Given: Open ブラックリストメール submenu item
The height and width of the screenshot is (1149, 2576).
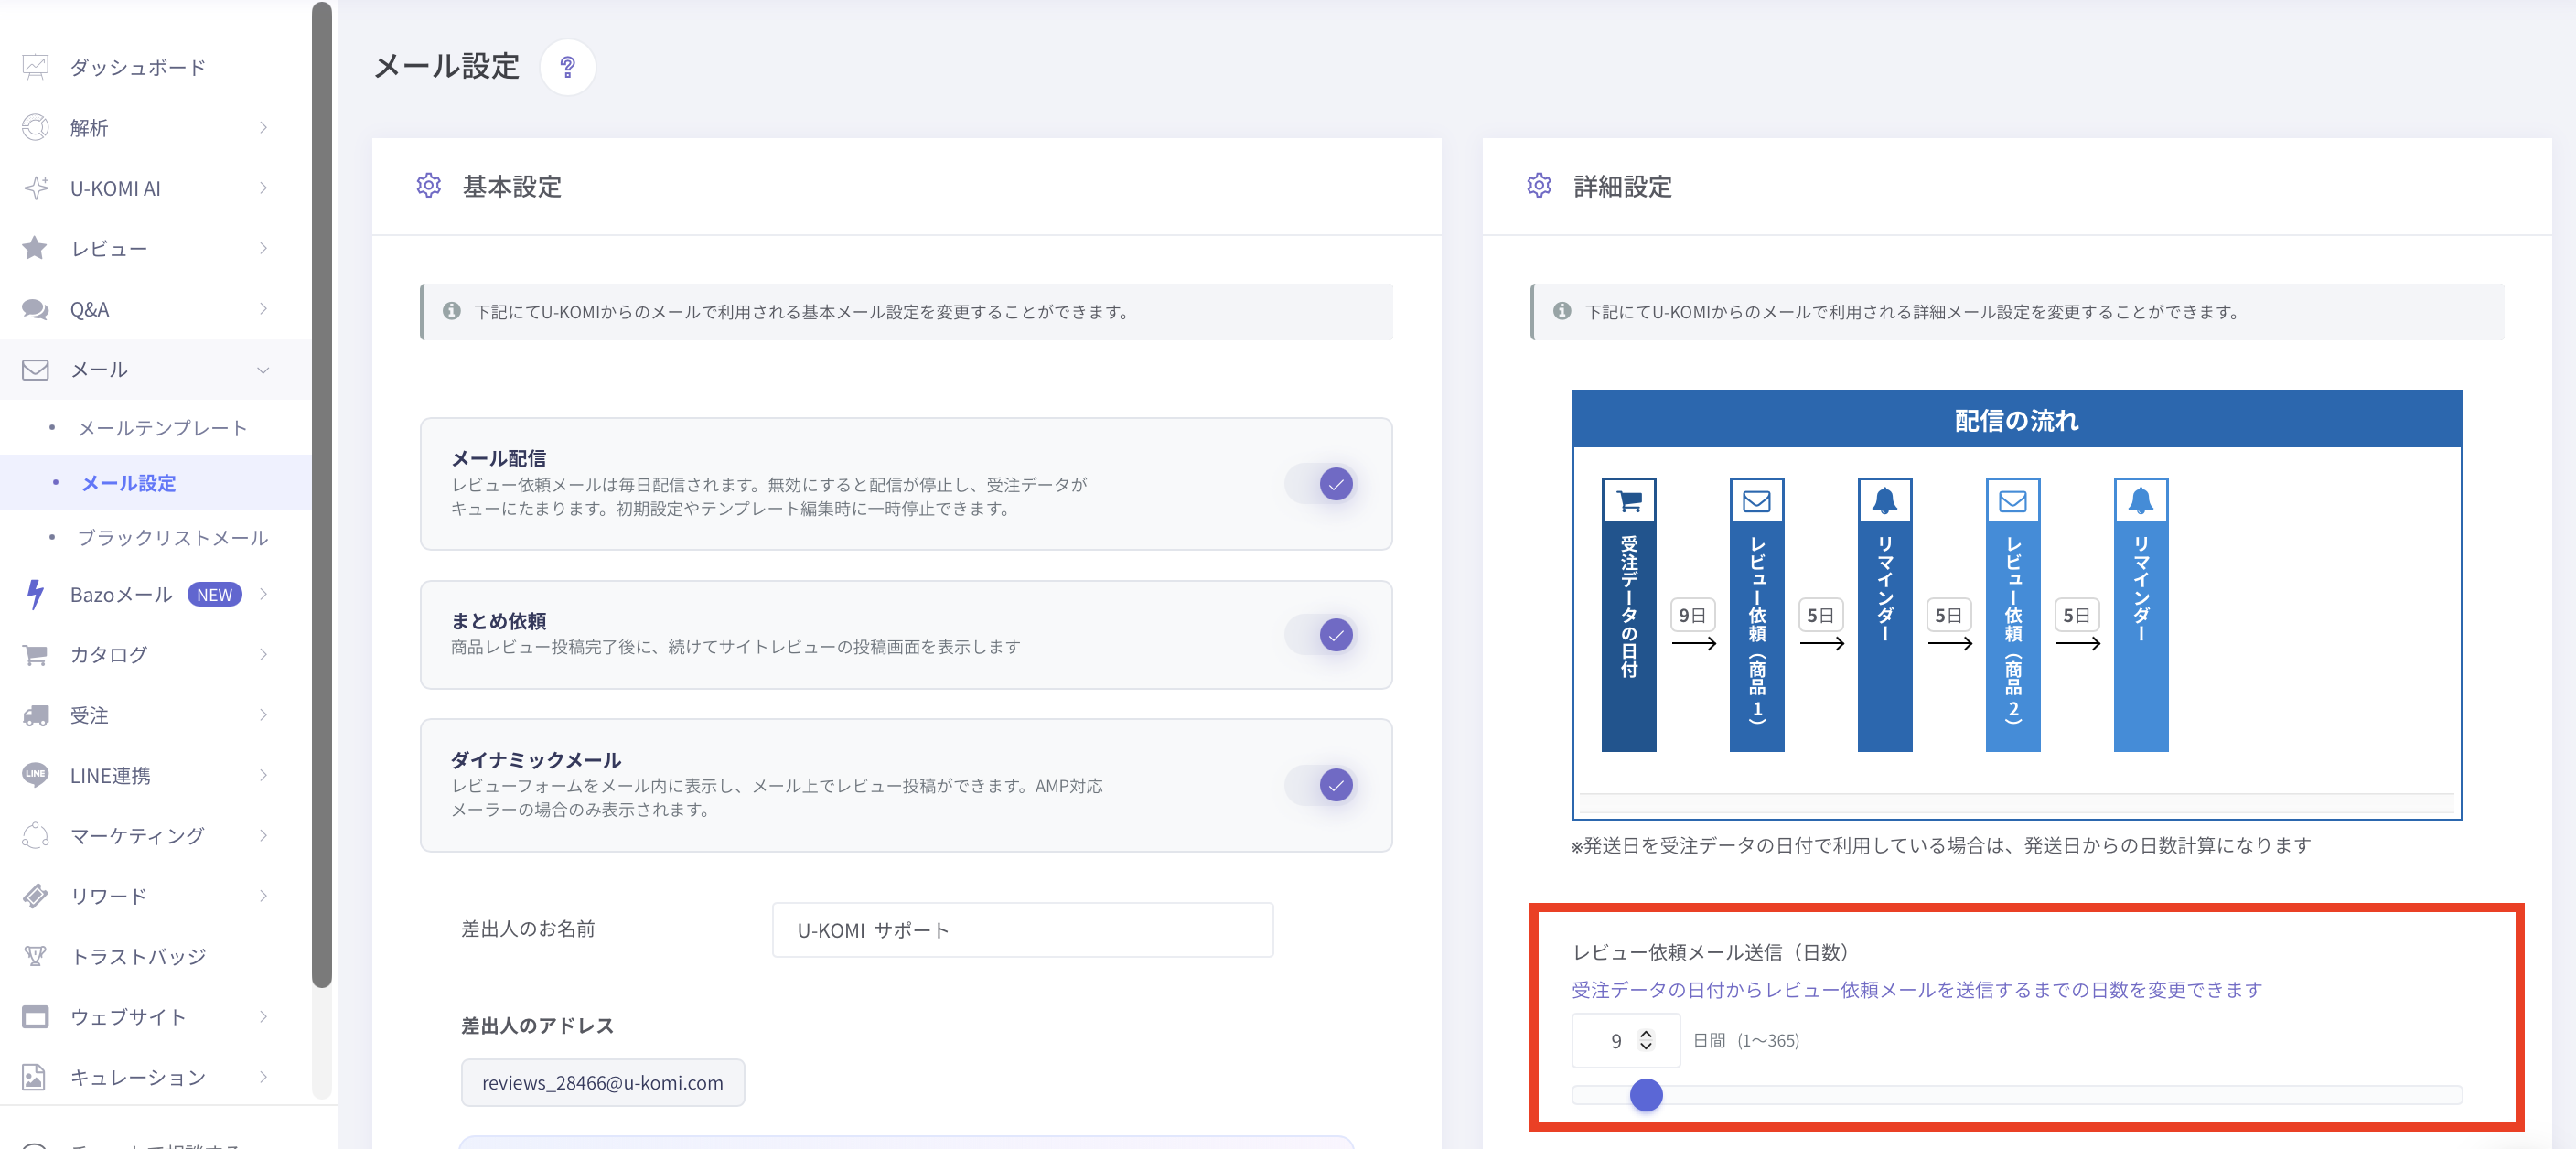Looking at the screenshot, I should coord(172,538).
